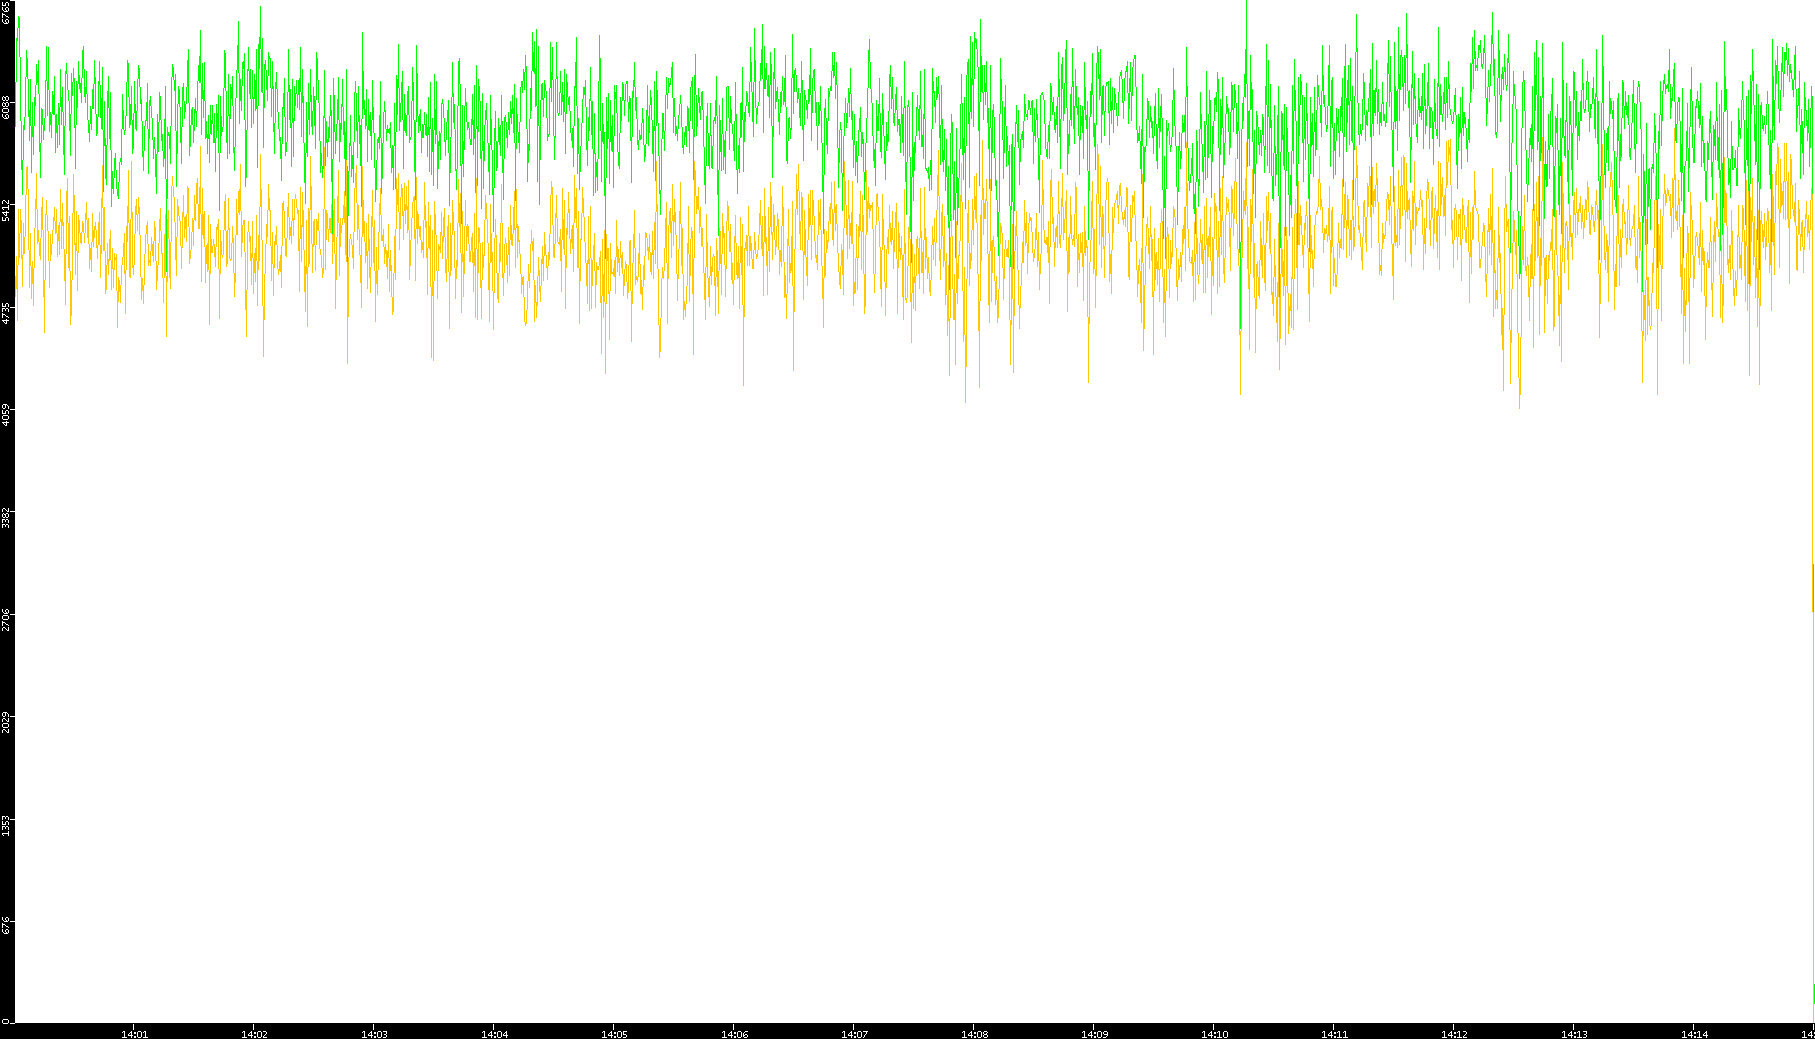Select the 14:04 time label
This screenshot has width=1815, height=1039.
(x=494, y=1034)
